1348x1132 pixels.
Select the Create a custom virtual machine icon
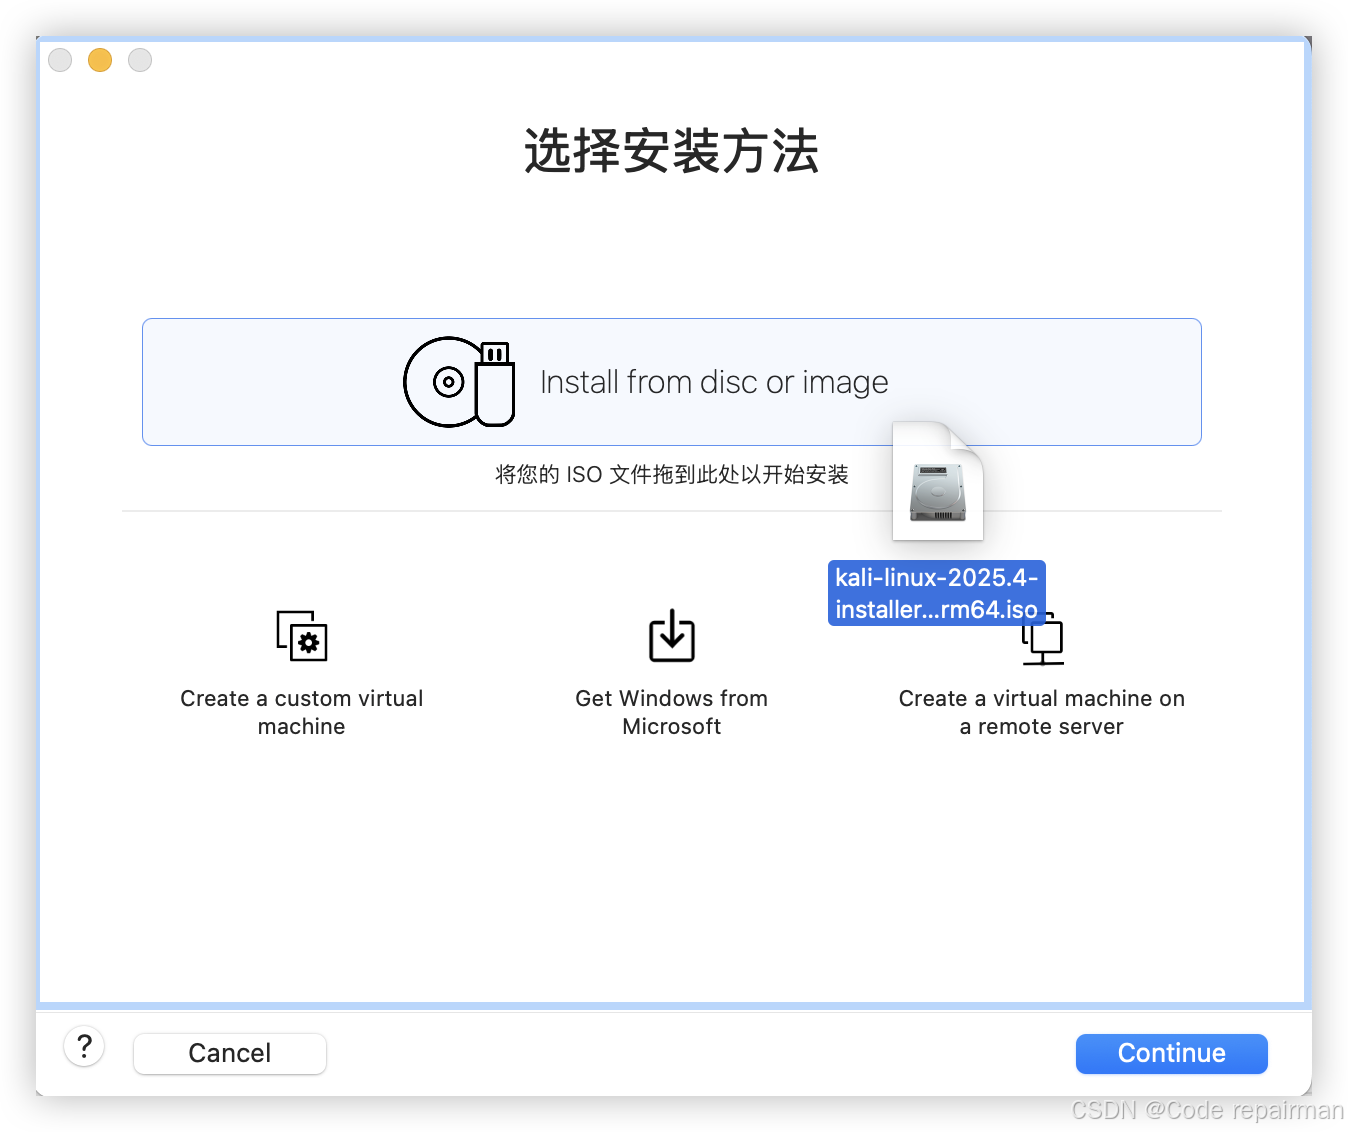(x=301, y=637)
